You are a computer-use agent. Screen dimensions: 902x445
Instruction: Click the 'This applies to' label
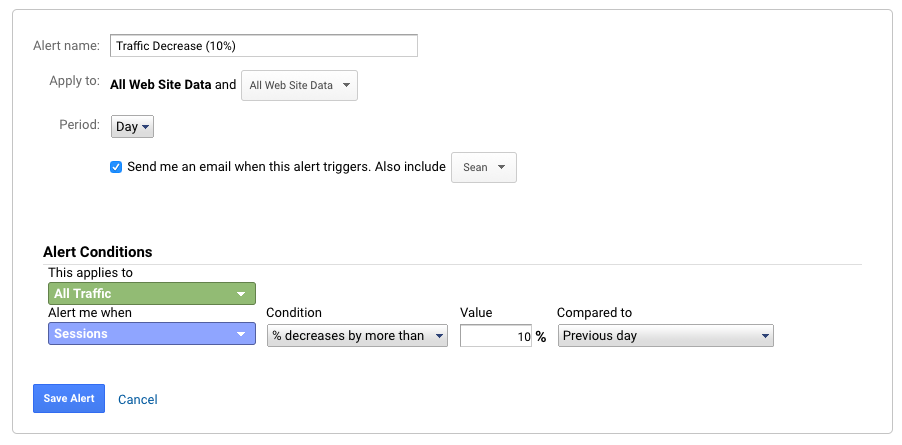(90, 272)
